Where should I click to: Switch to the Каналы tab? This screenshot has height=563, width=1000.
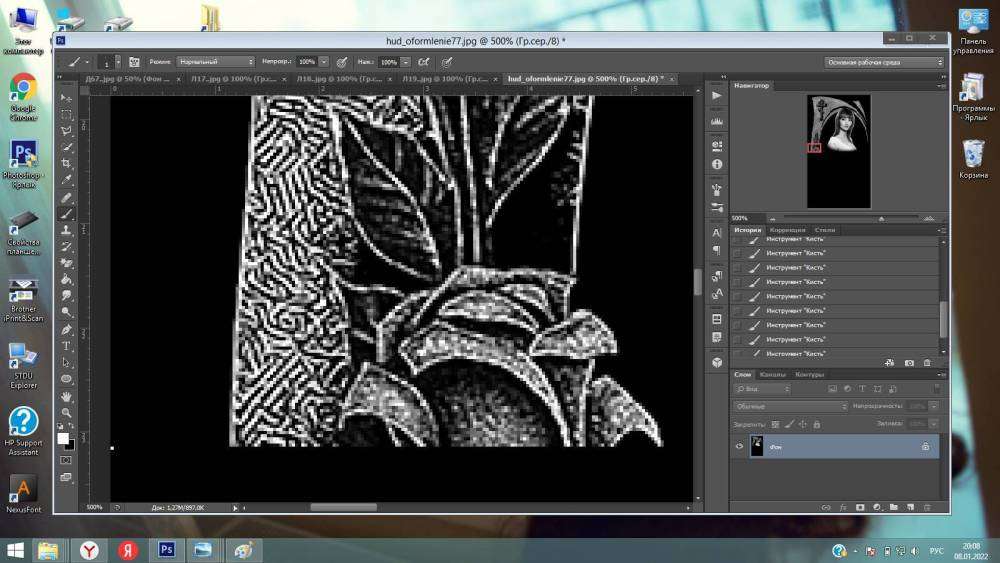pyautogui.click(x=773, y=375)
